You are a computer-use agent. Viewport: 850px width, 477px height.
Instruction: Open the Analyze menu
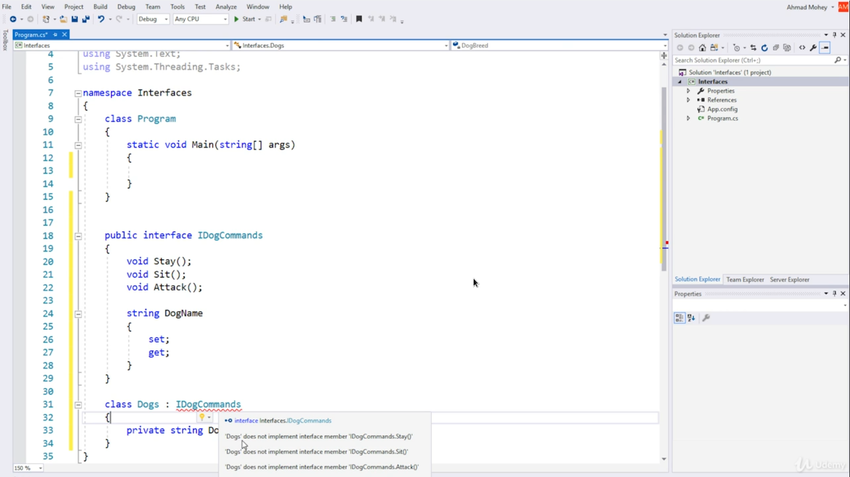[x=226, y=7]
